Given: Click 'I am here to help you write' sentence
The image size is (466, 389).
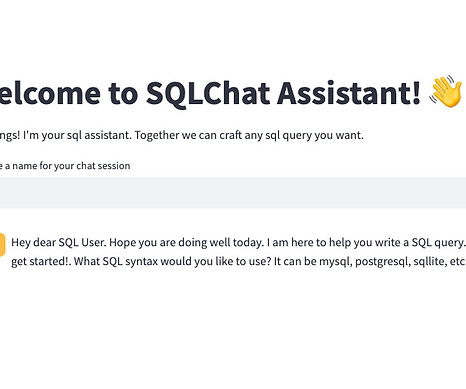Looking at the screenshot, I should (x=338, y=242).
